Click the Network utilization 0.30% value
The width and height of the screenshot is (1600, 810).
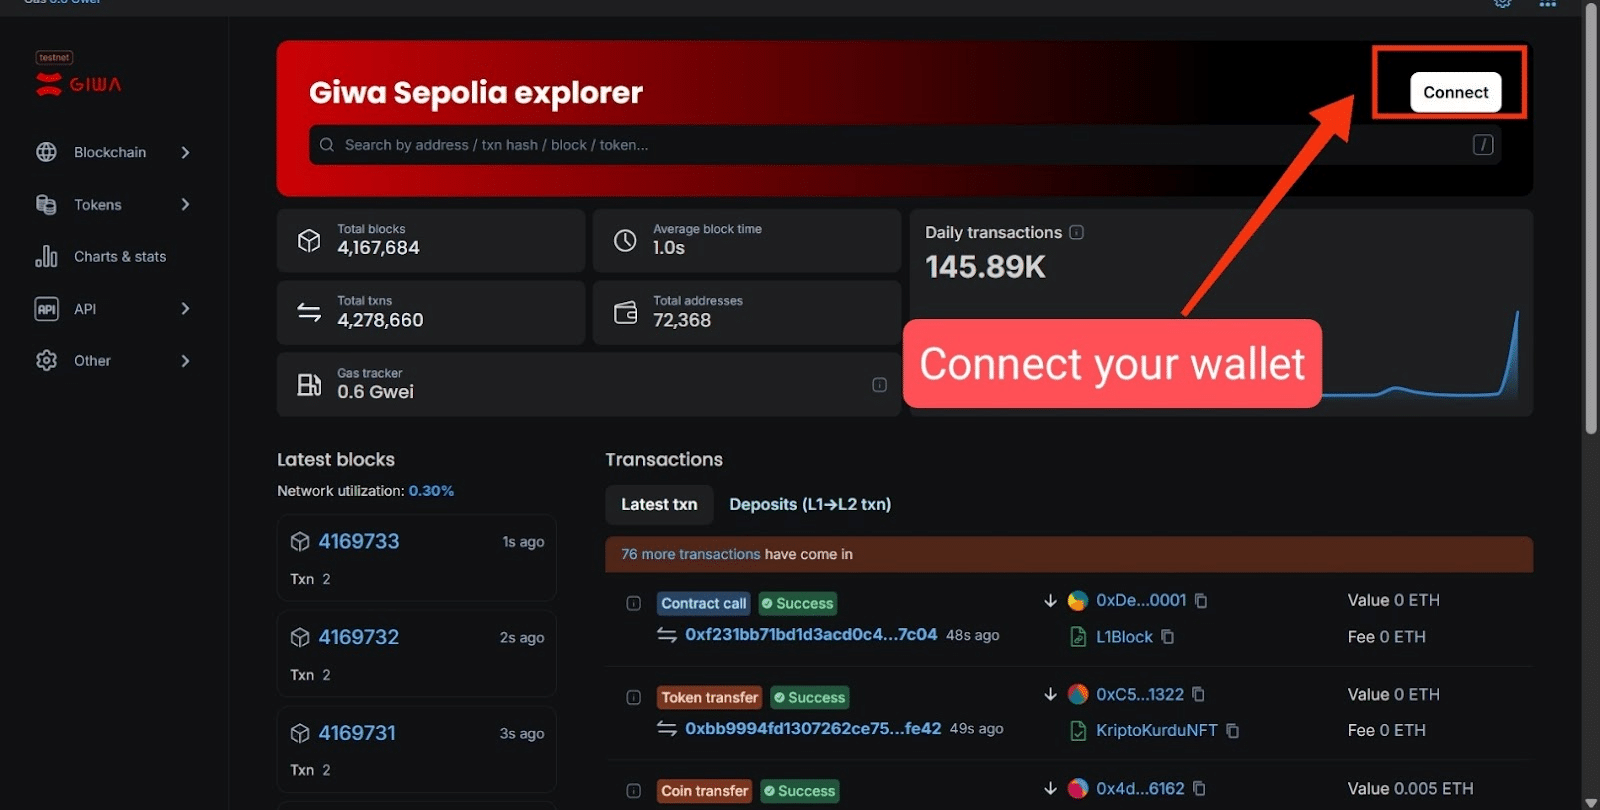431,491
